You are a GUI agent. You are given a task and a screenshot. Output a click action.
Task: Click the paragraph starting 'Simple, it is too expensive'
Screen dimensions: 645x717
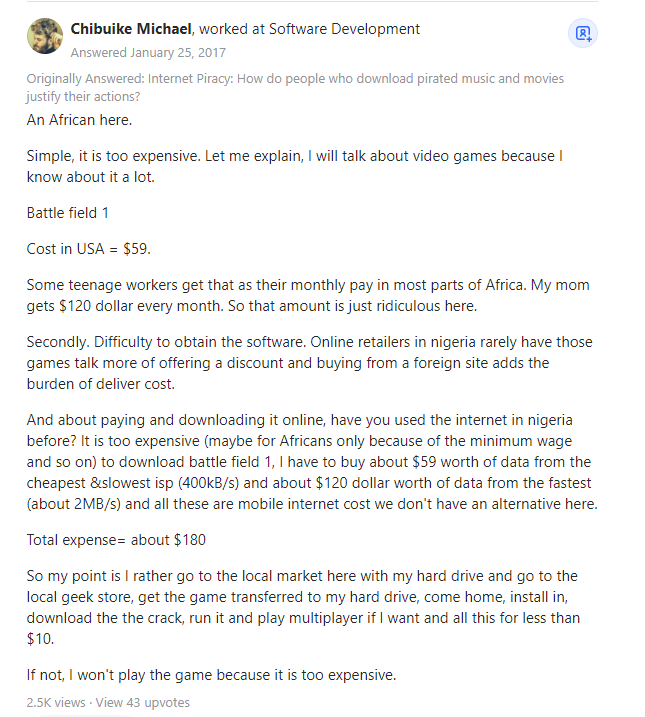295,166
